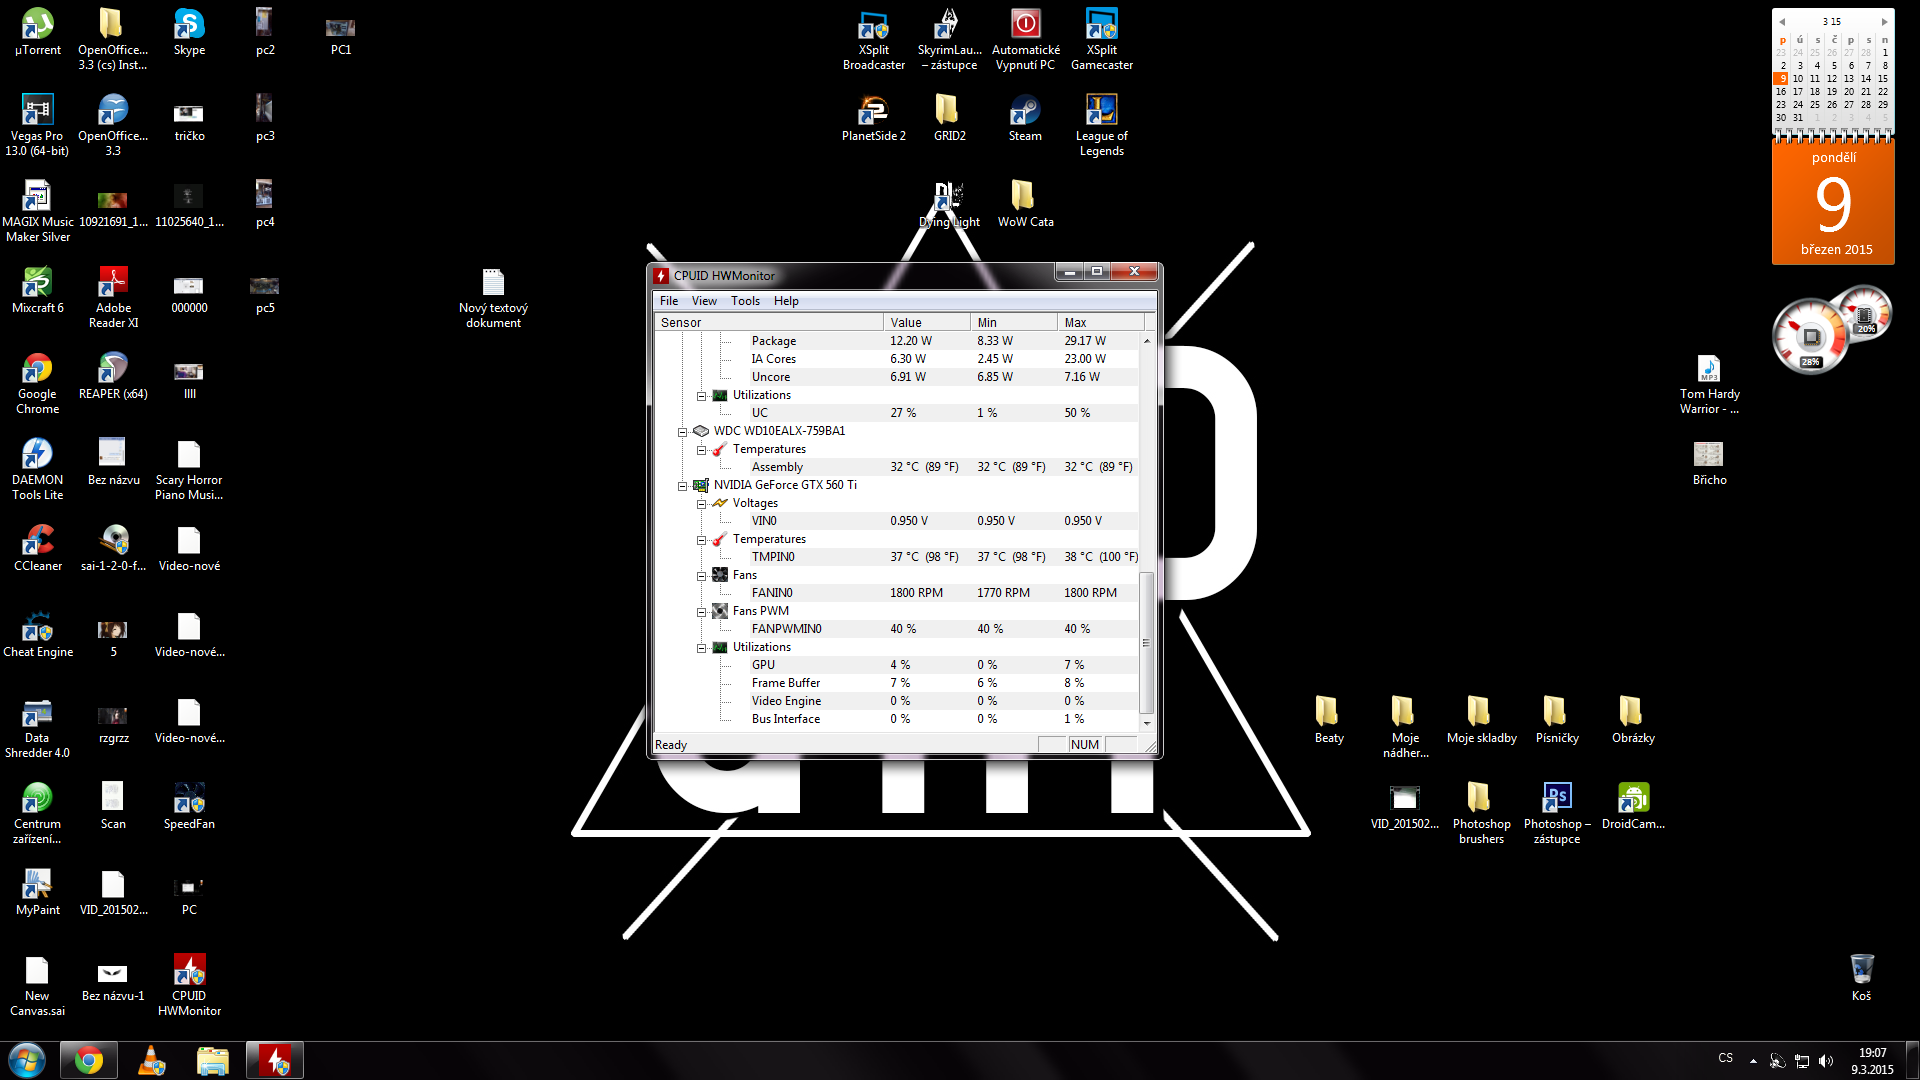Screen dimensions: 1920x1080
Task: Click the taskbar clock showing 19:07
Action: point(1872,1061)
